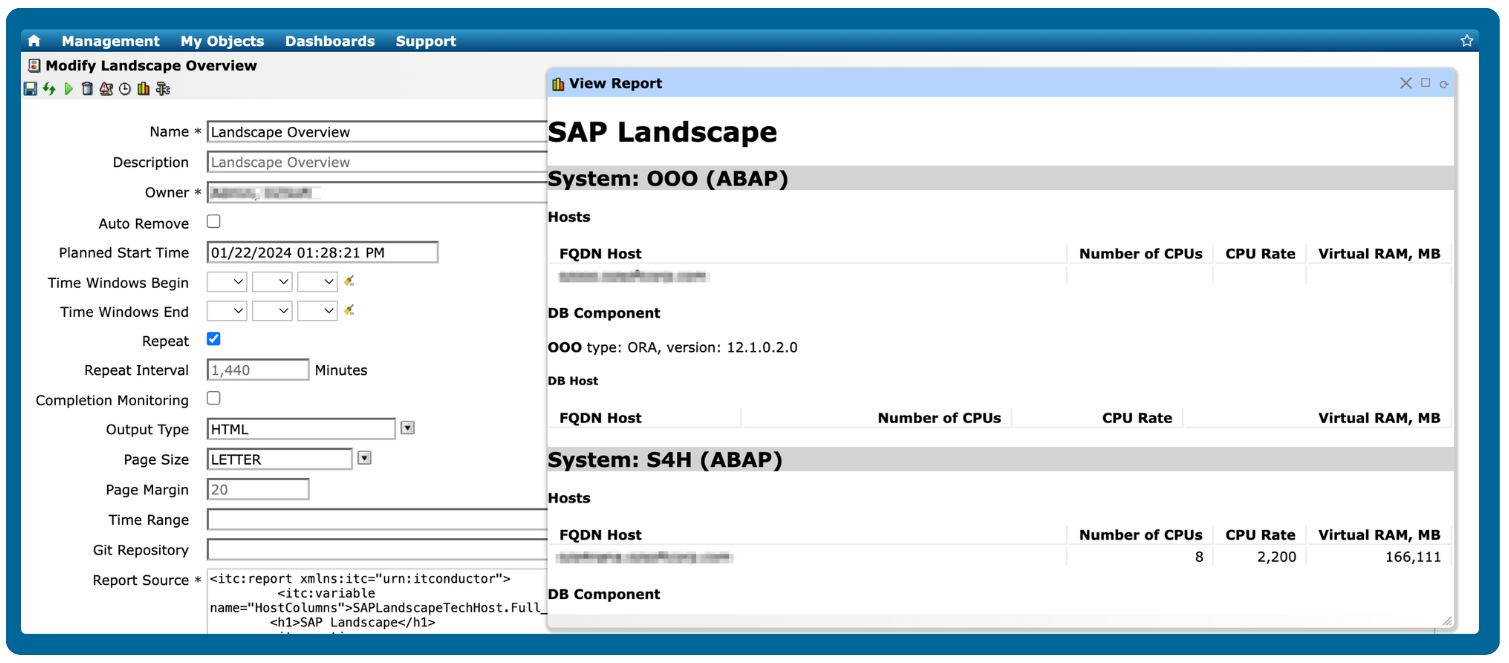This screenshot has width=1509, height=663.
Task: Open third Time Windows End dropdown
Action: [318, 312]
